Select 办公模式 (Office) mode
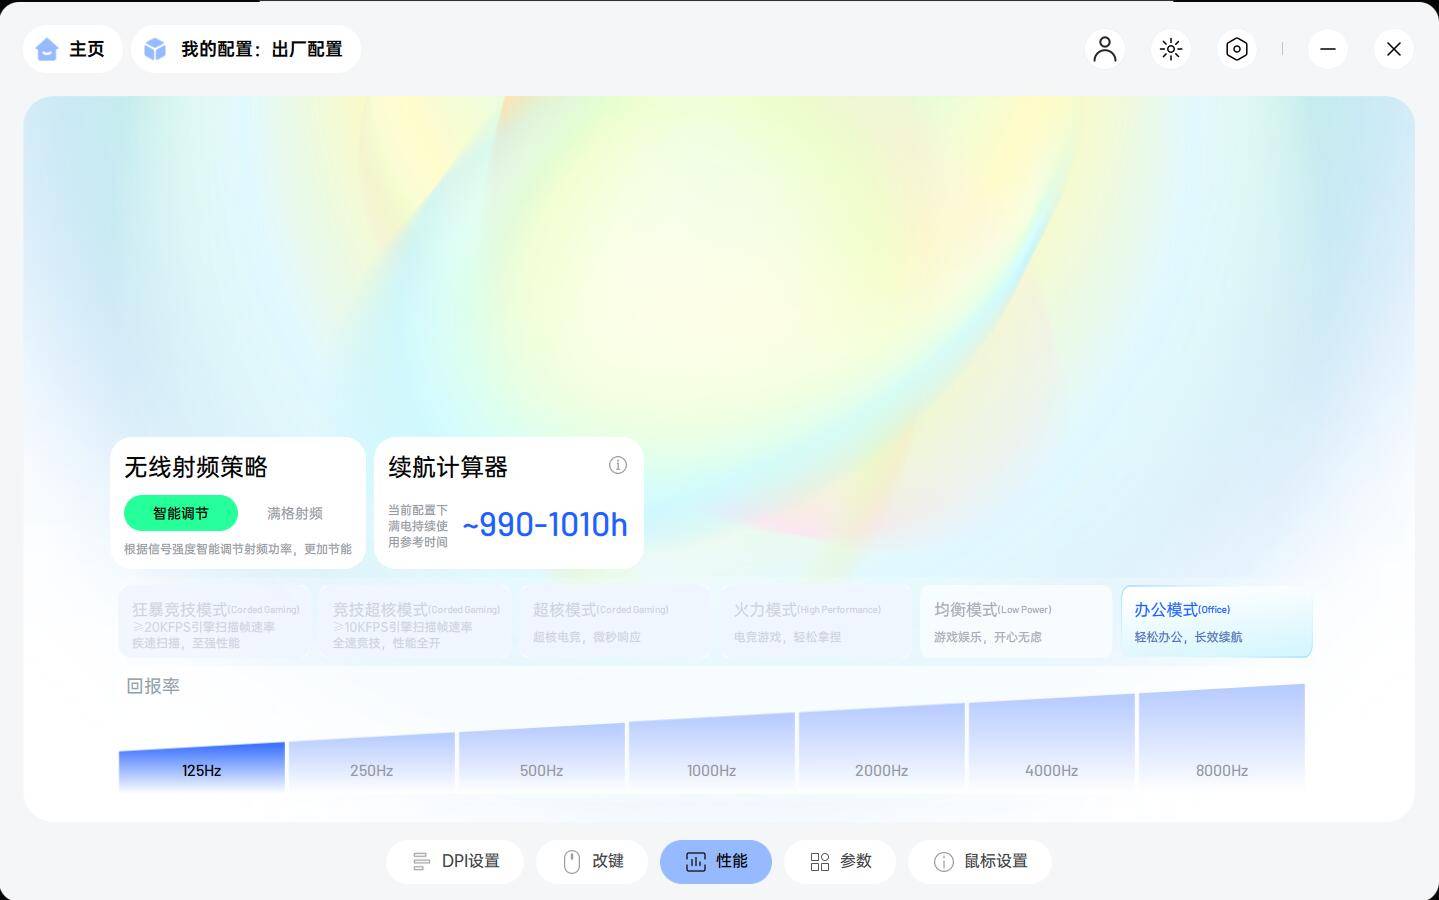The width and height of the screenshot is (1439, 900). pyautogui.click(x=1216, y=621)
